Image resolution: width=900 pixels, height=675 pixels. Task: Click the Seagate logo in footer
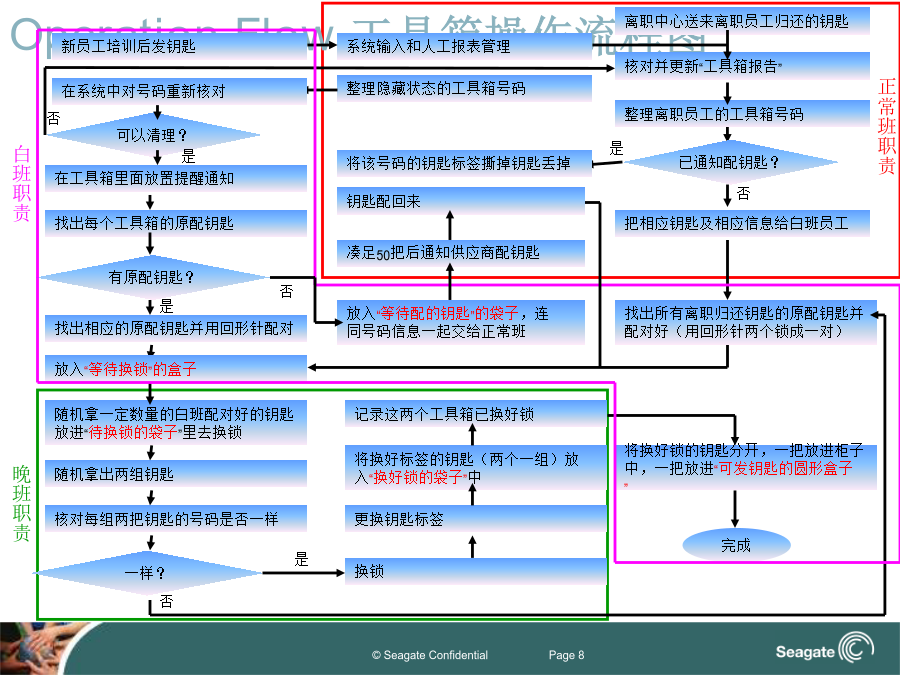click(825, 649)
